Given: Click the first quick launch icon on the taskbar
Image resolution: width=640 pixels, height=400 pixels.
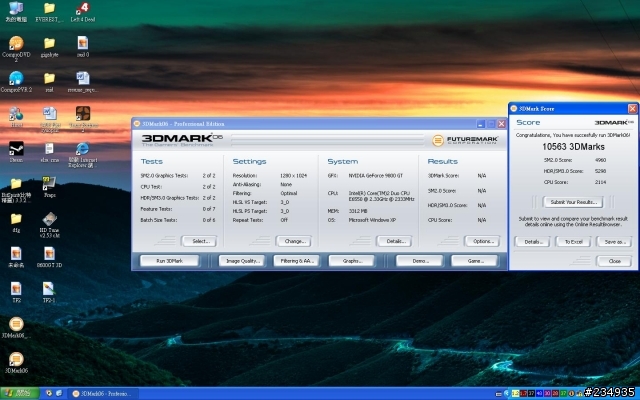Looking at the screenshot, I should 49,393.
